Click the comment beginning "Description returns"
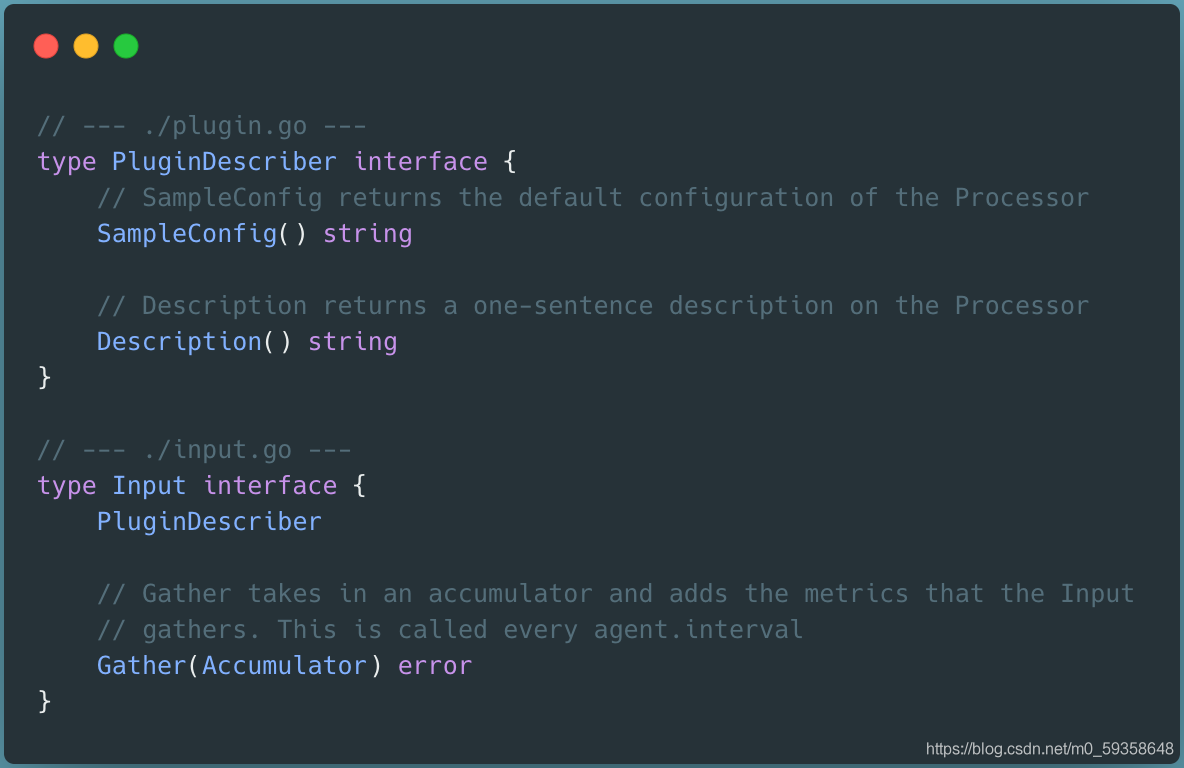This screenshot has width=1184, height=768. 592,306
